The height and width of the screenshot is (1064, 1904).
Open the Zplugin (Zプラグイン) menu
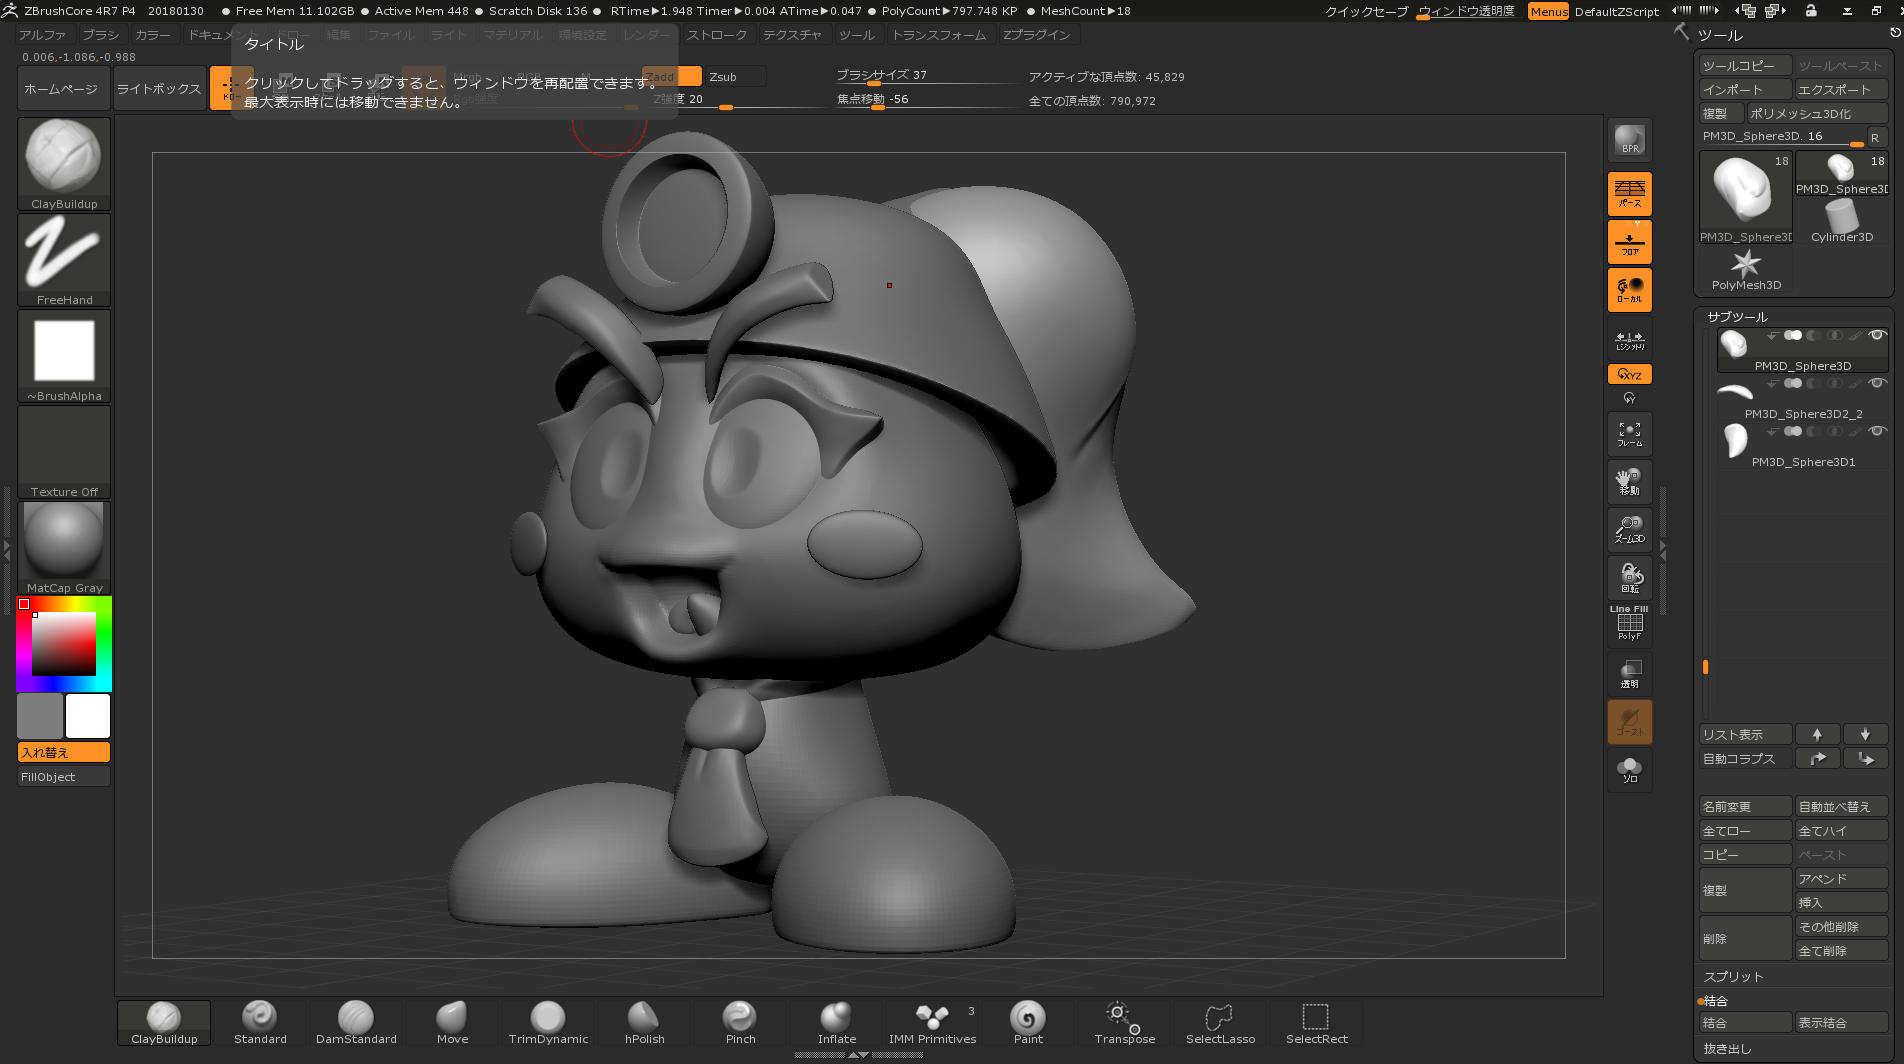point(1036,35)
